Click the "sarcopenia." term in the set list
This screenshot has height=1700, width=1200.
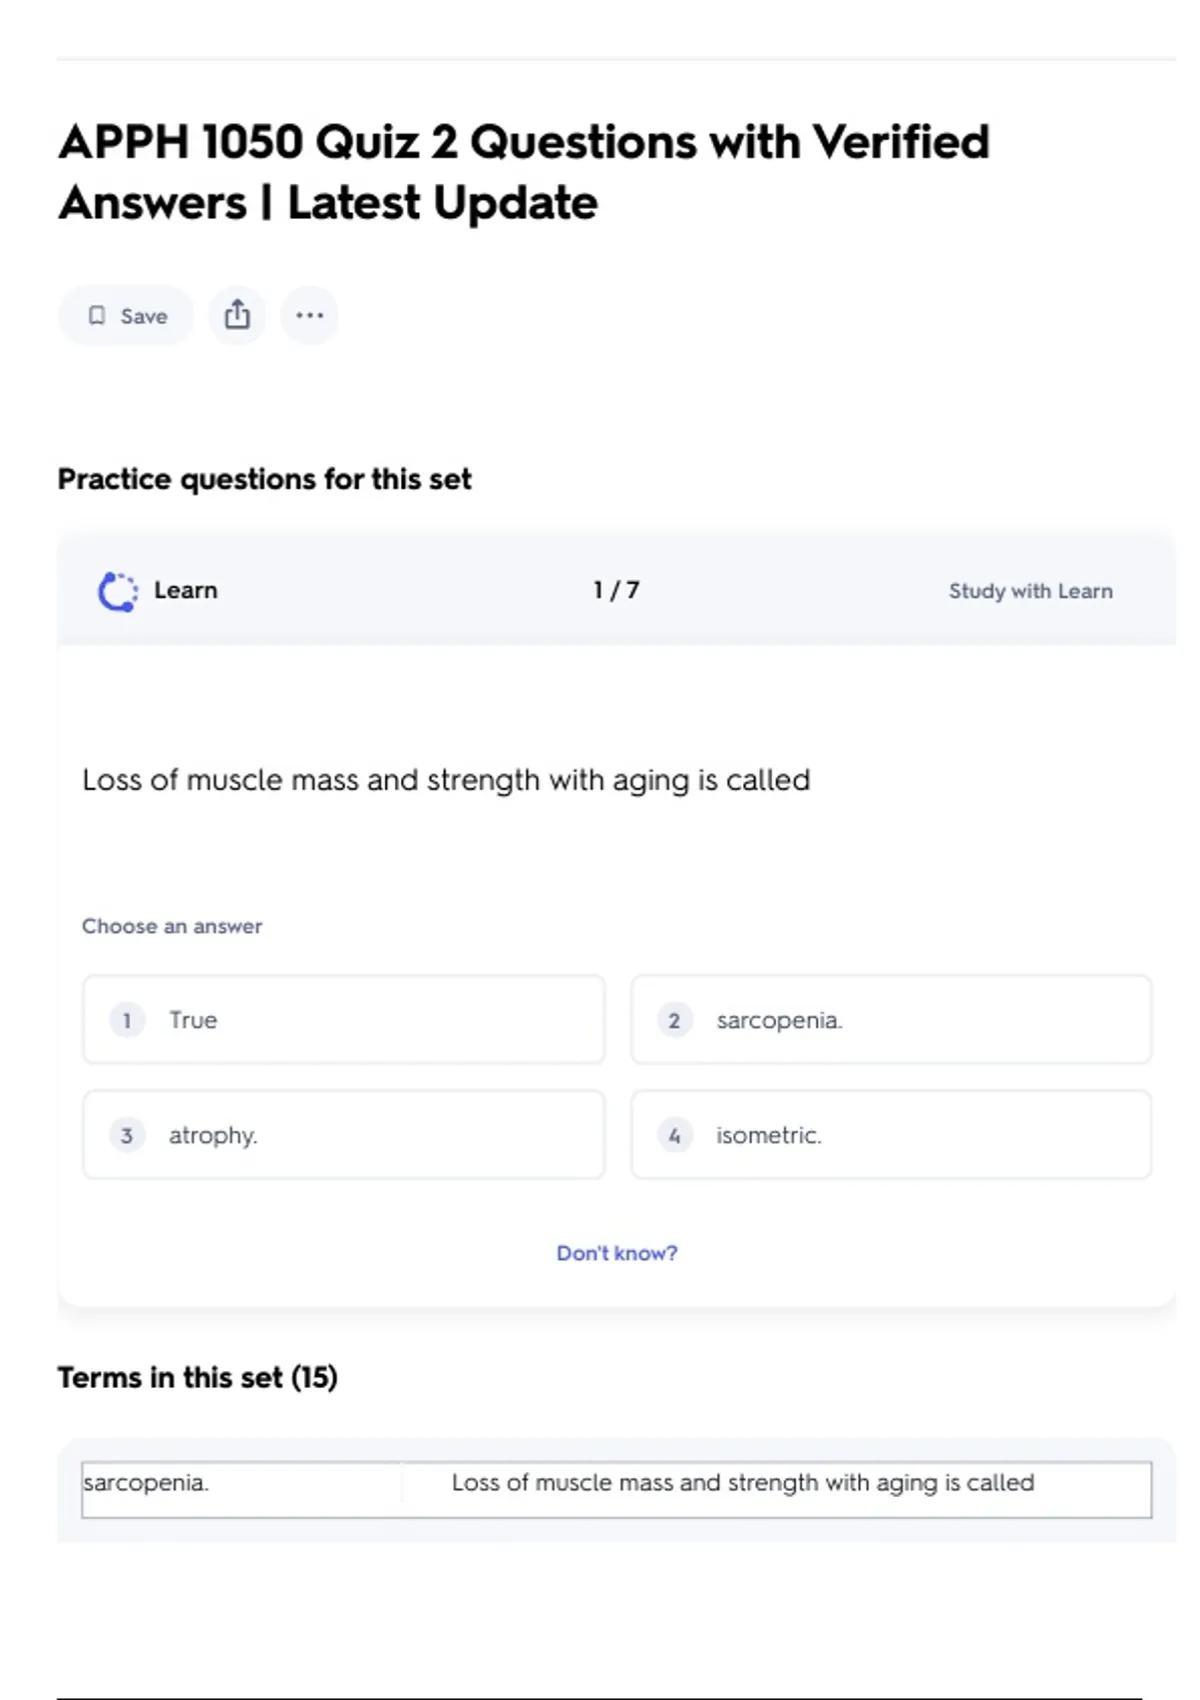click(146, 1482)
